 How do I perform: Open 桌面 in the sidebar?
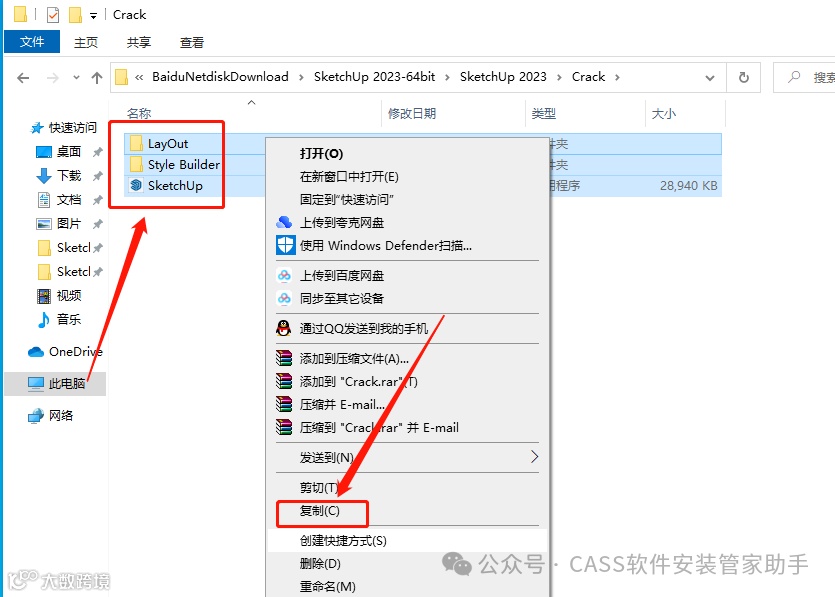pyautogui.click(x=60, y=152)
